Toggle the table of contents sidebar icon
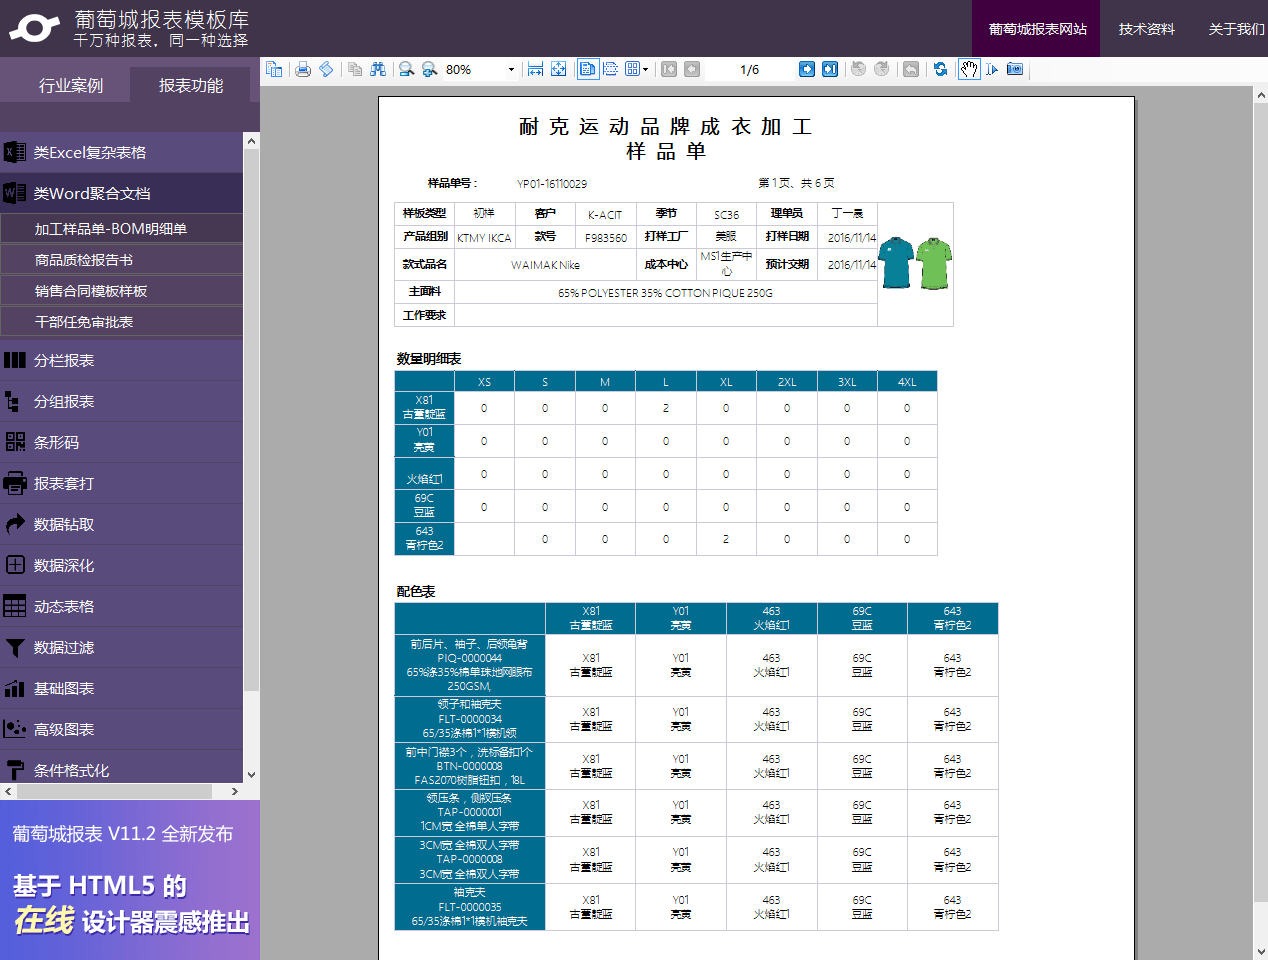Viewport: 1268px width, 960px height. [274, 69]
